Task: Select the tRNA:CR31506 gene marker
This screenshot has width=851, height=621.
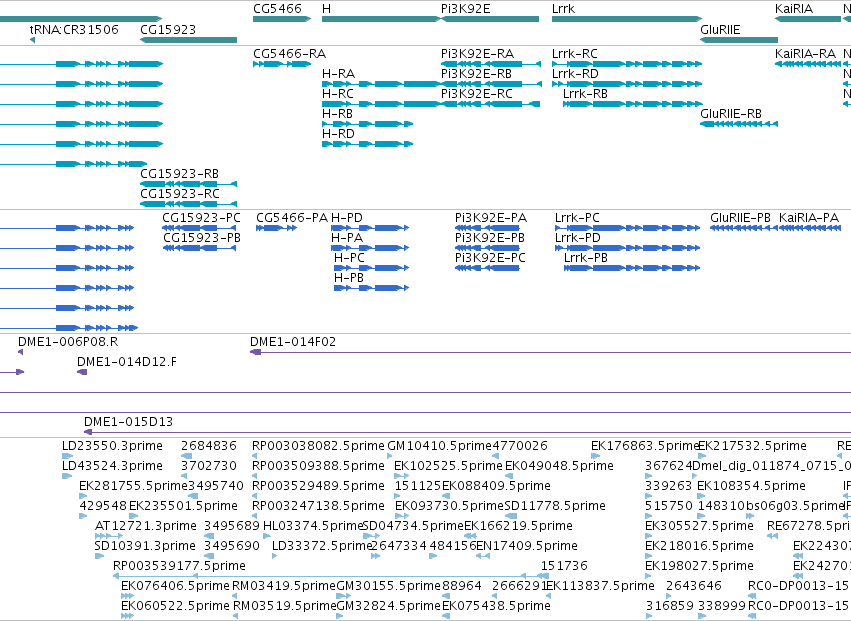Action: [x=33, y=40]
